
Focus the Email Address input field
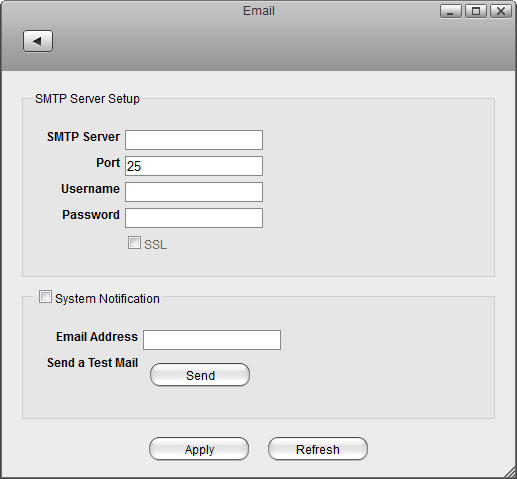(212, 340)
